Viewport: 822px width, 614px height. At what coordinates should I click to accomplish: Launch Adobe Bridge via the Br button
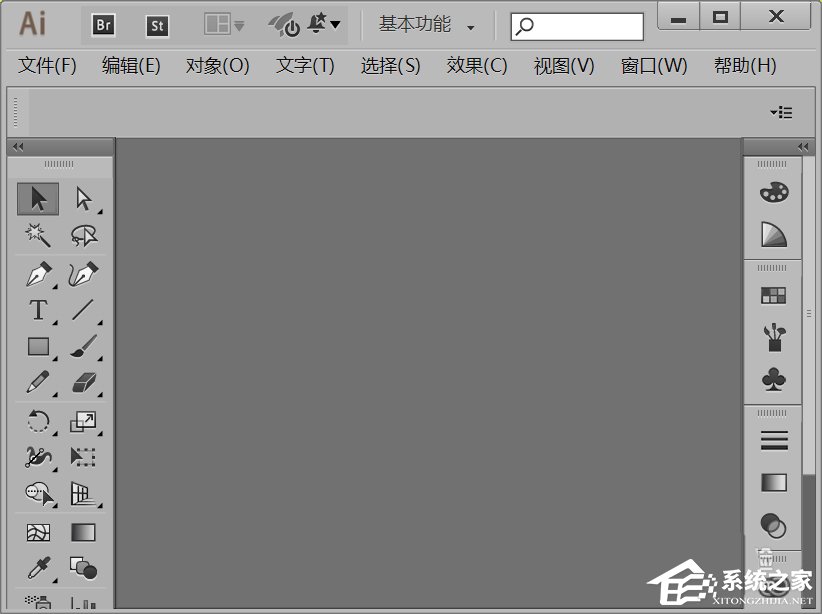click(102, 25)
